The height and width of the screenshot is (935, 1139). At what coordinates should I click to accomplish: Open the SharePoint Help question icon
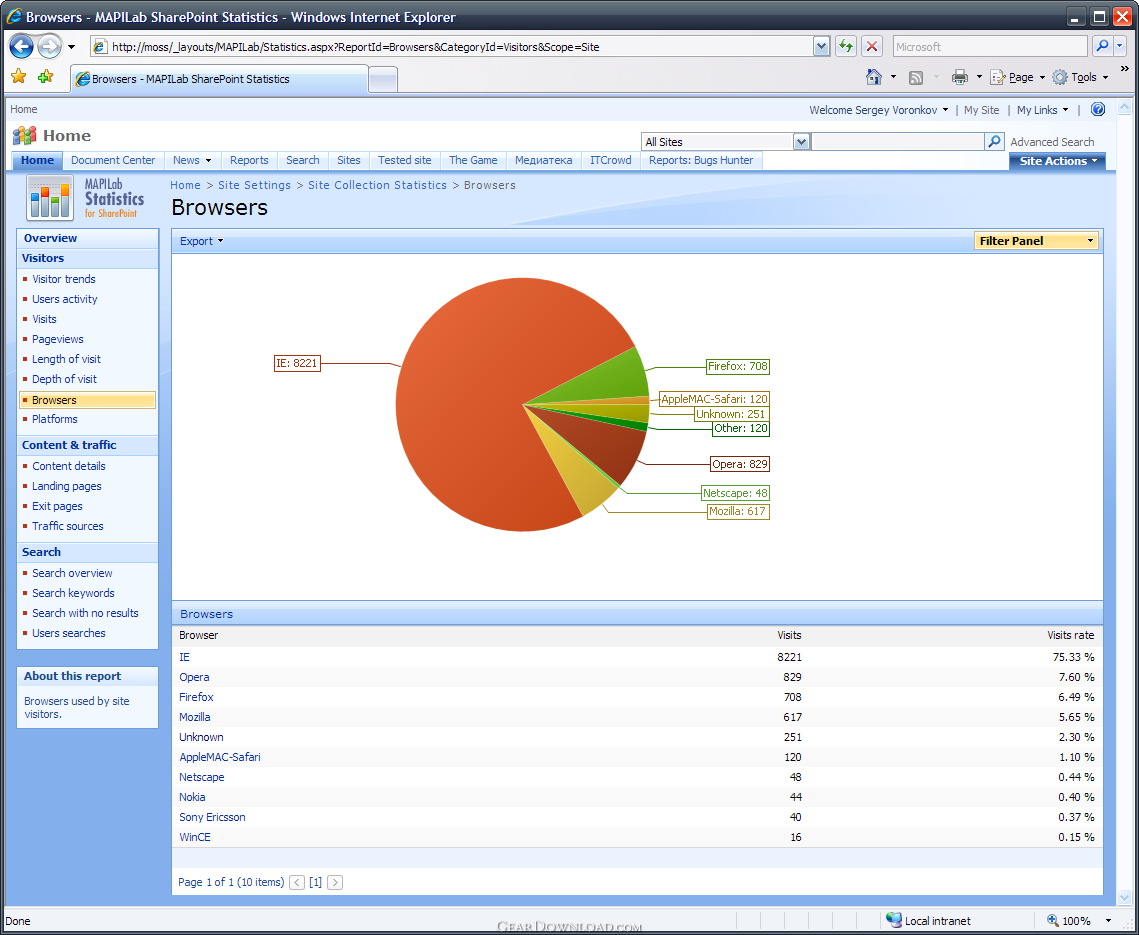coord(1098,110)
